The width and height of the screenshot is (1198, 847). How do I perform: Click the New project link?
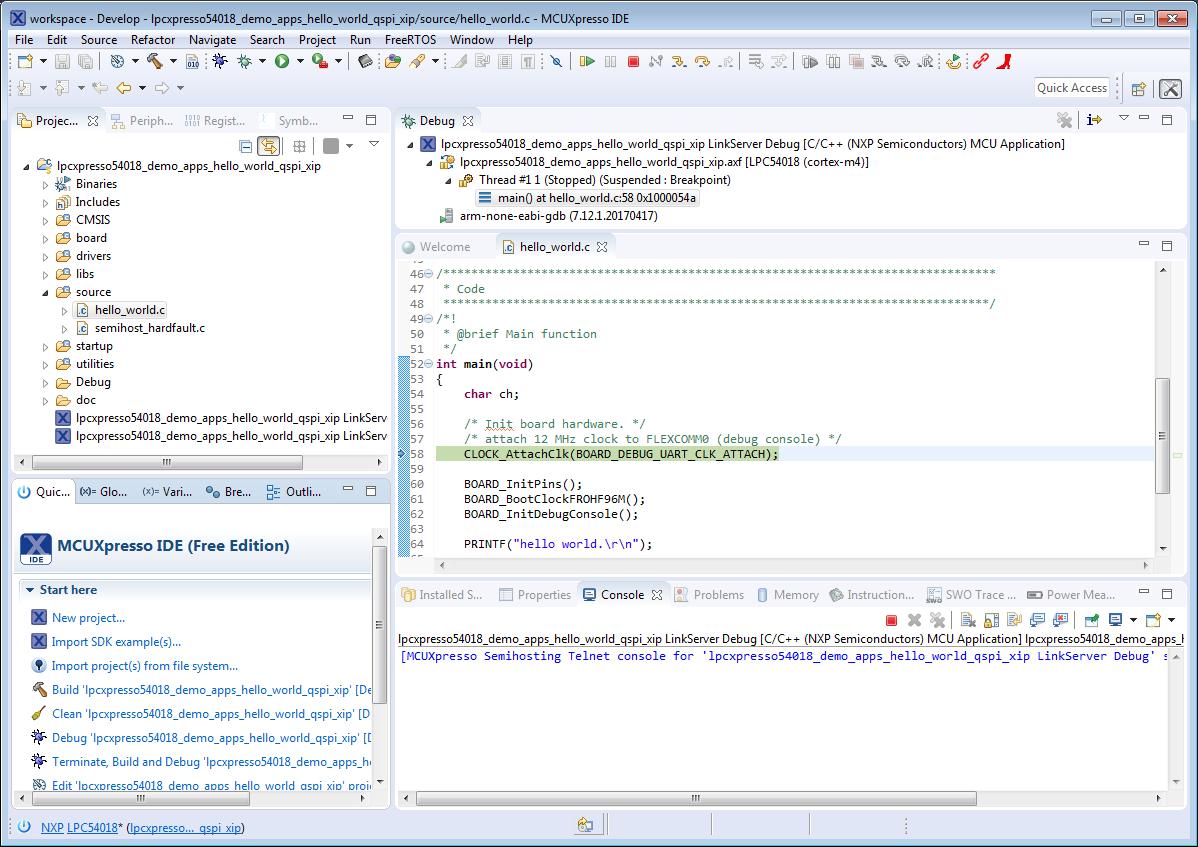click(x=88, y=618)
